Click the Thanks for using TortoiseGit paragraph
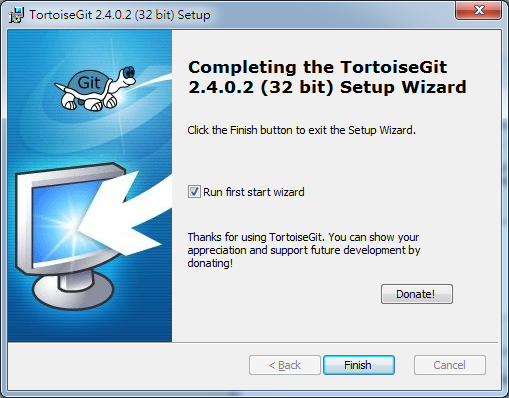Screen dimensions: 509x398 pos(304,250)
